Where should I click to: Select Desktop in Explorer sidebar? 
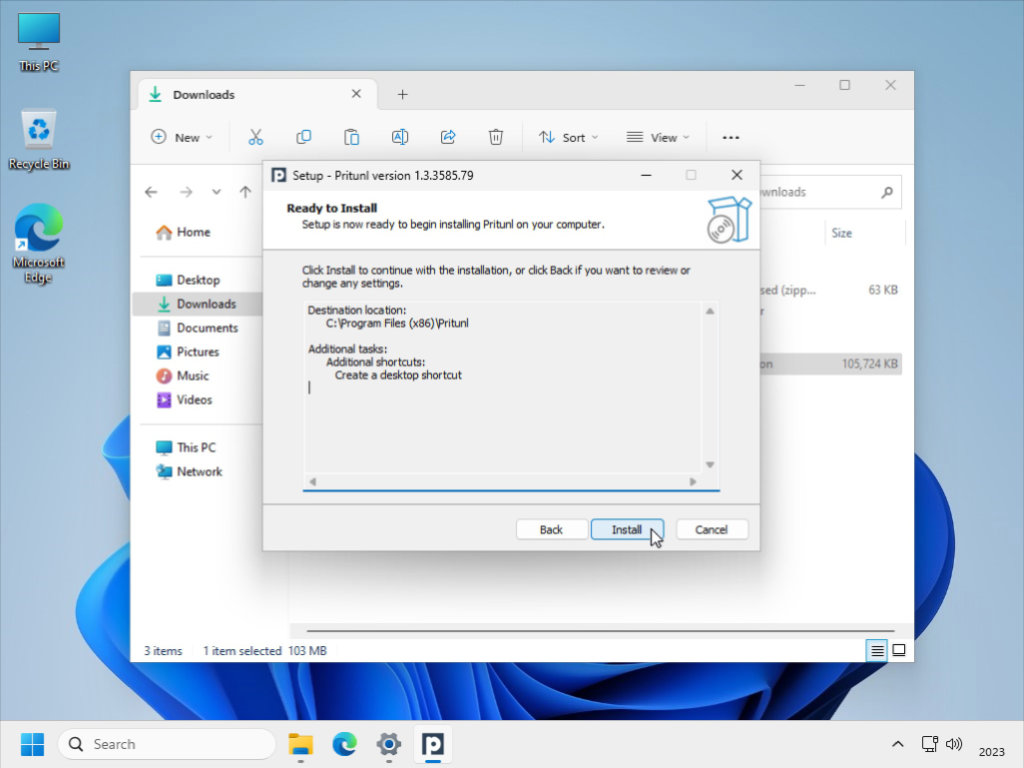tap(188, 280)
